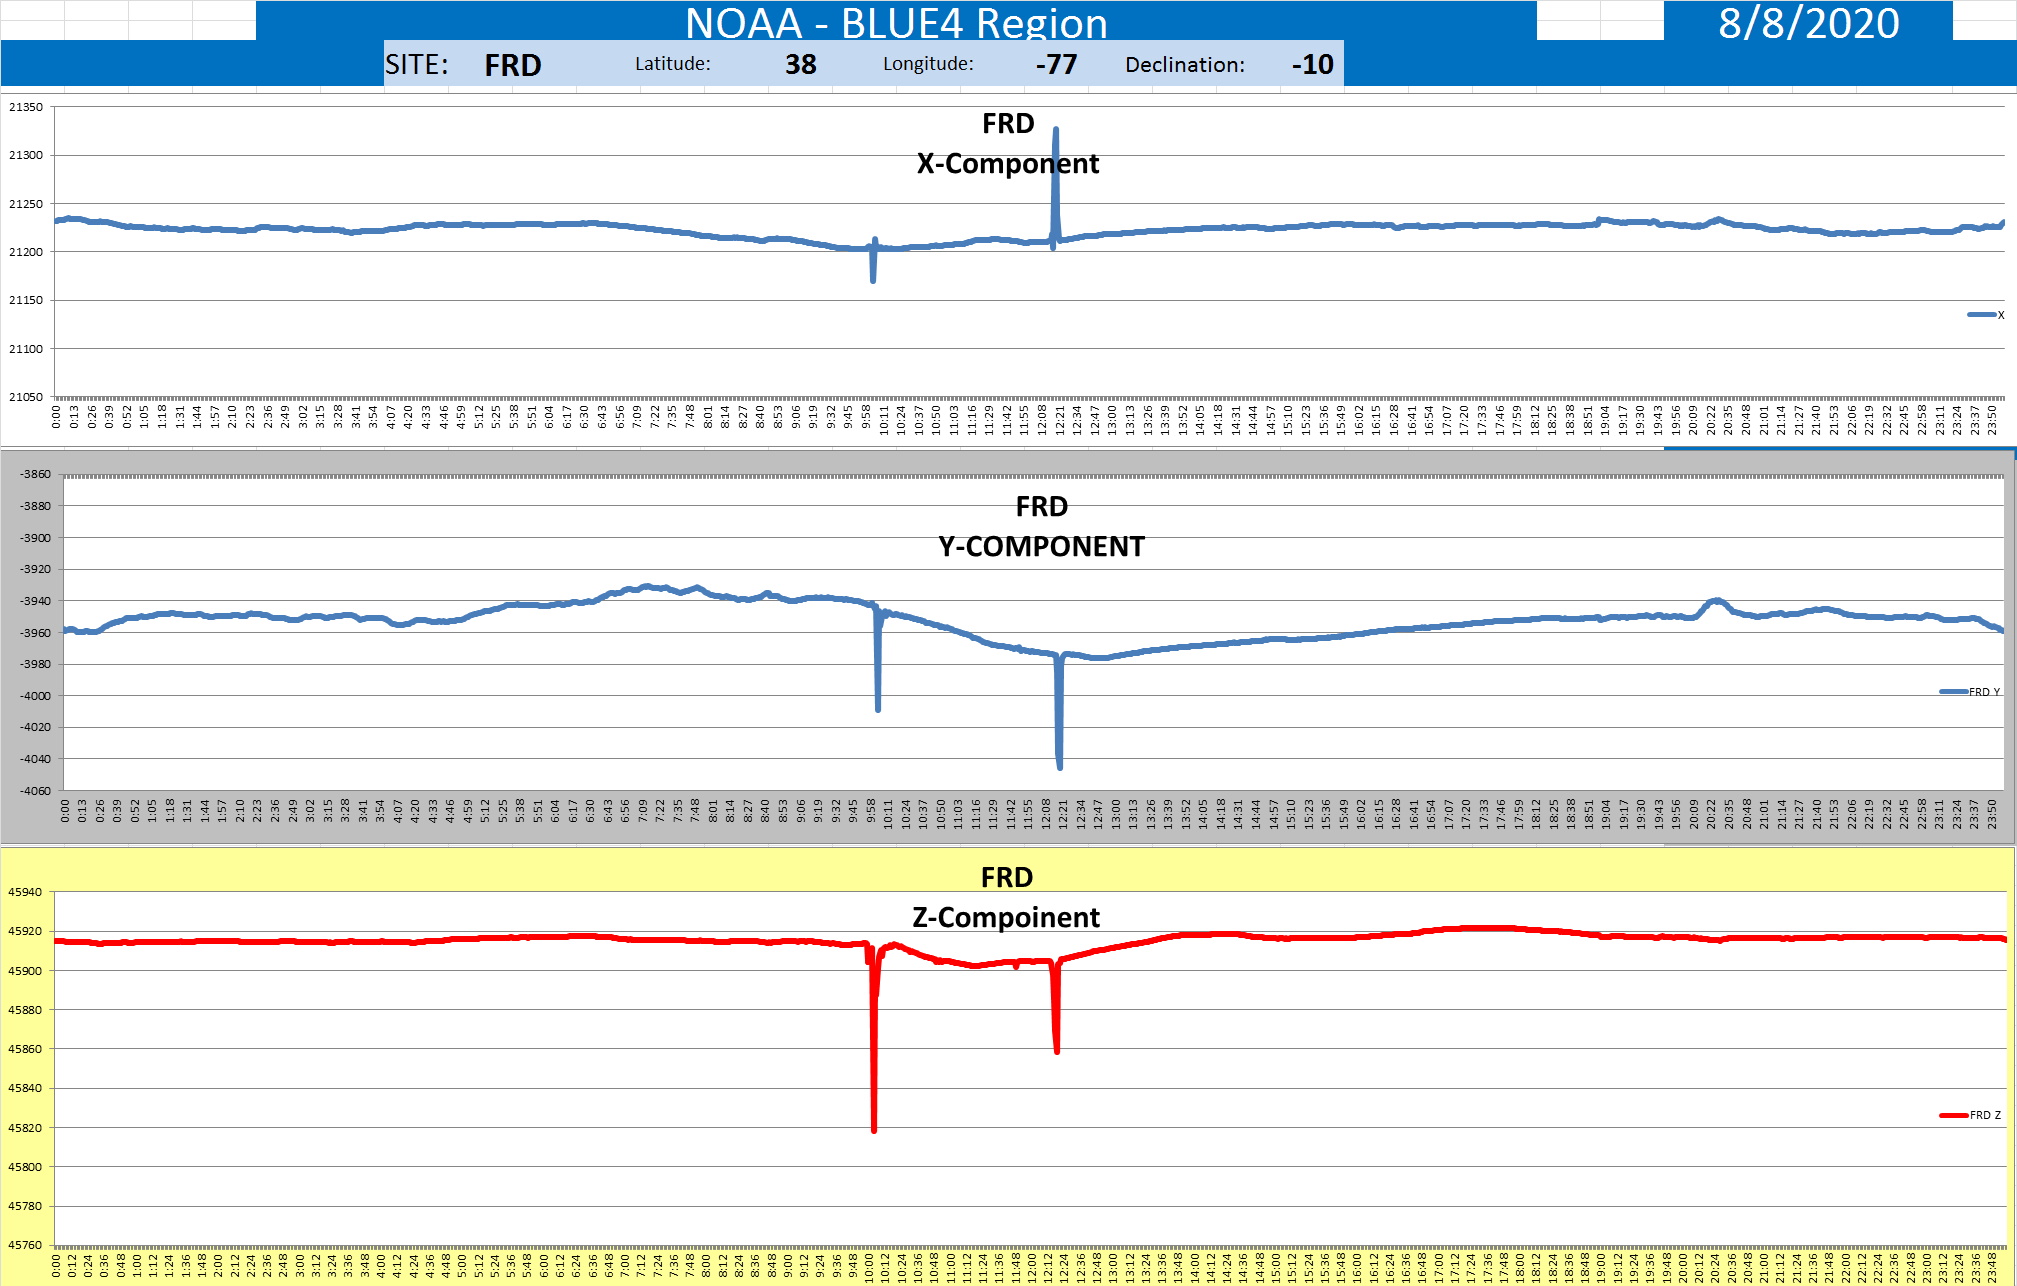
Task: Select the 21350 axis label in X chart
Action: click(x=26, y=107)
